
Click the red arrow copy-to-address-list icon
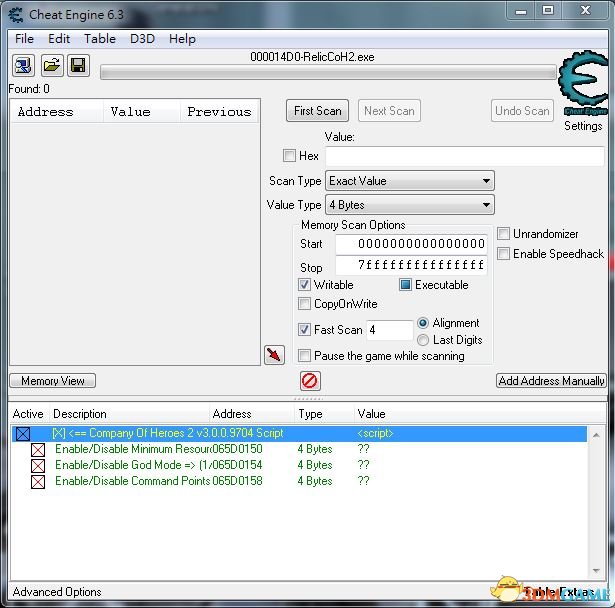(x=274, y=355)
